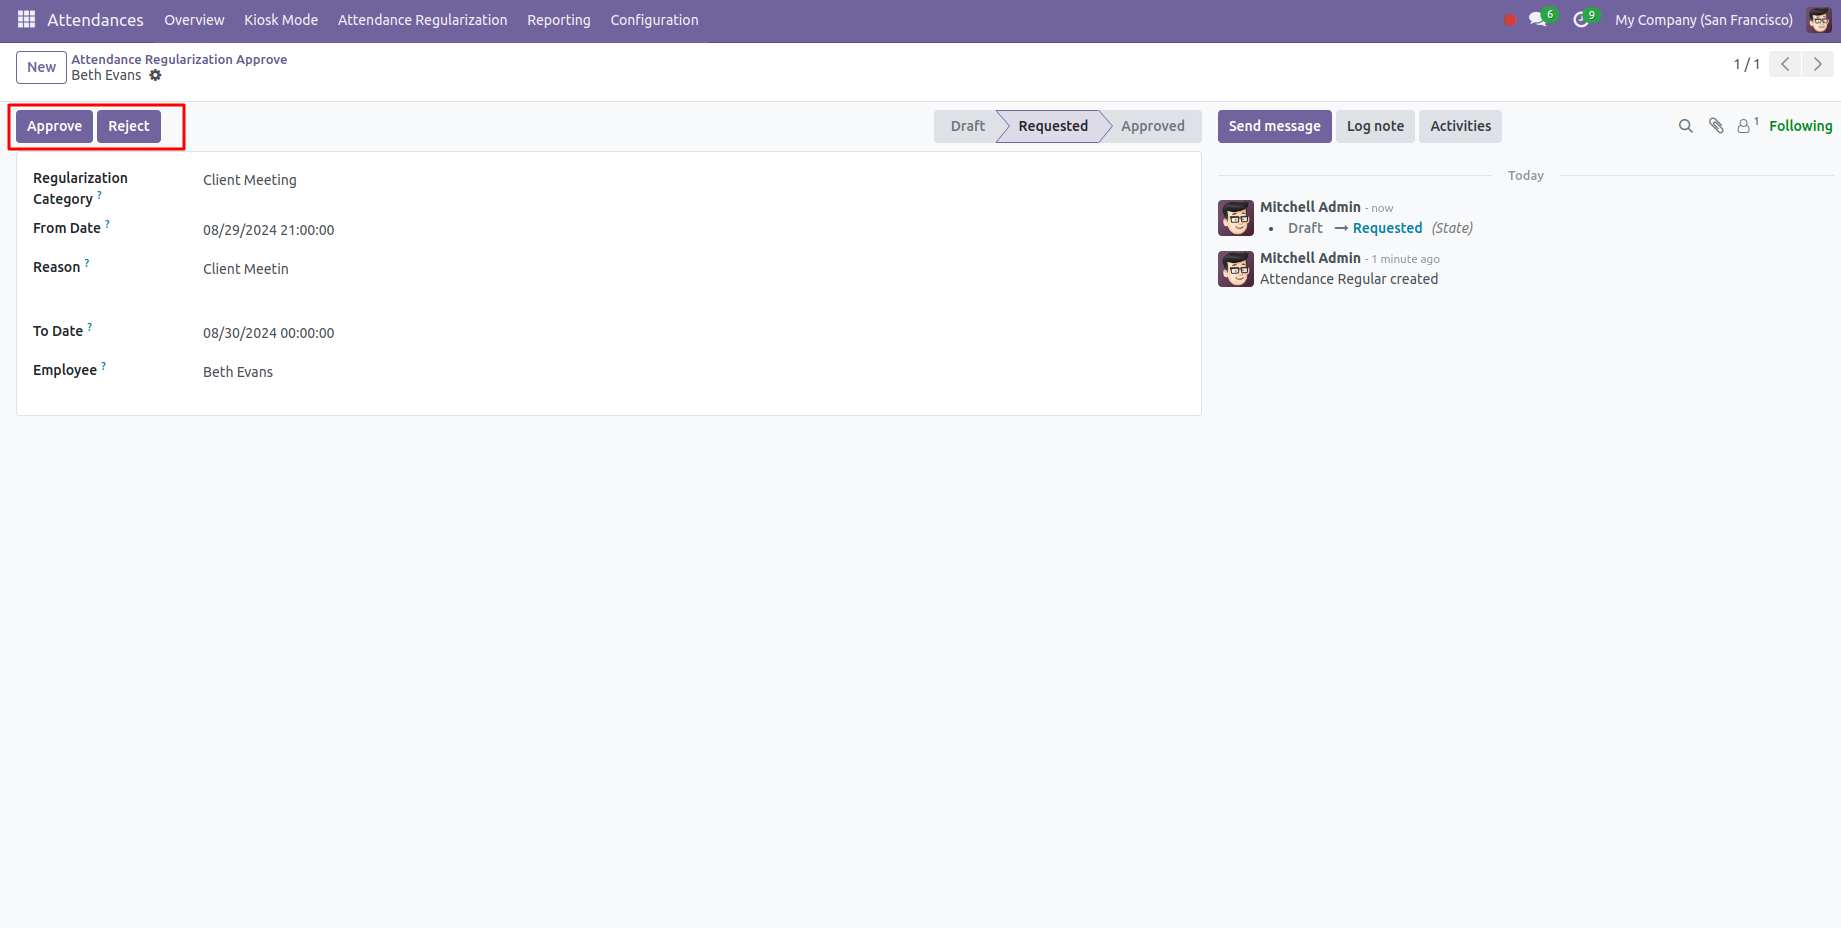Open the conversations chat icon
The width and height of the screenshot is (1841, 928).
click(x=1537, y=20)
